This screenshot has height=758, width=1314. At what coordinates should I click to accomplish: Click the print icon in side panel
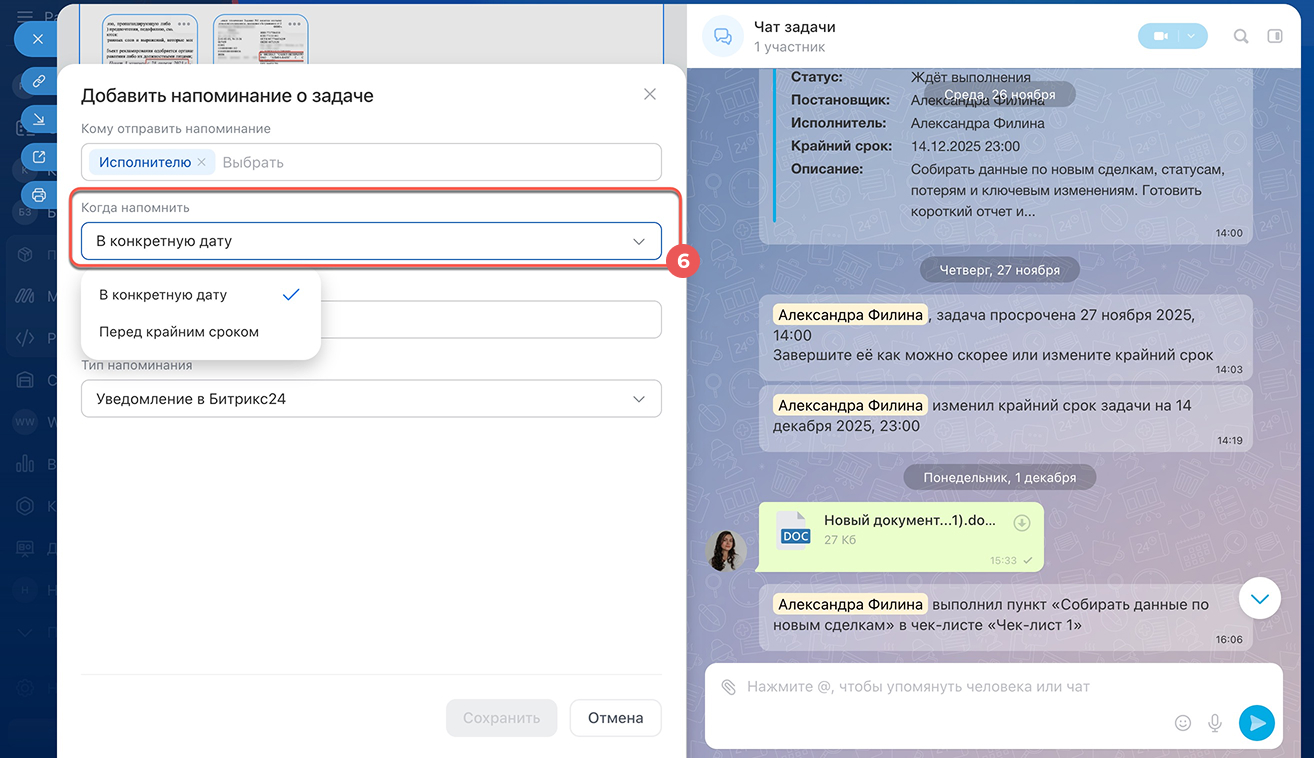click(x=38, y=195)
